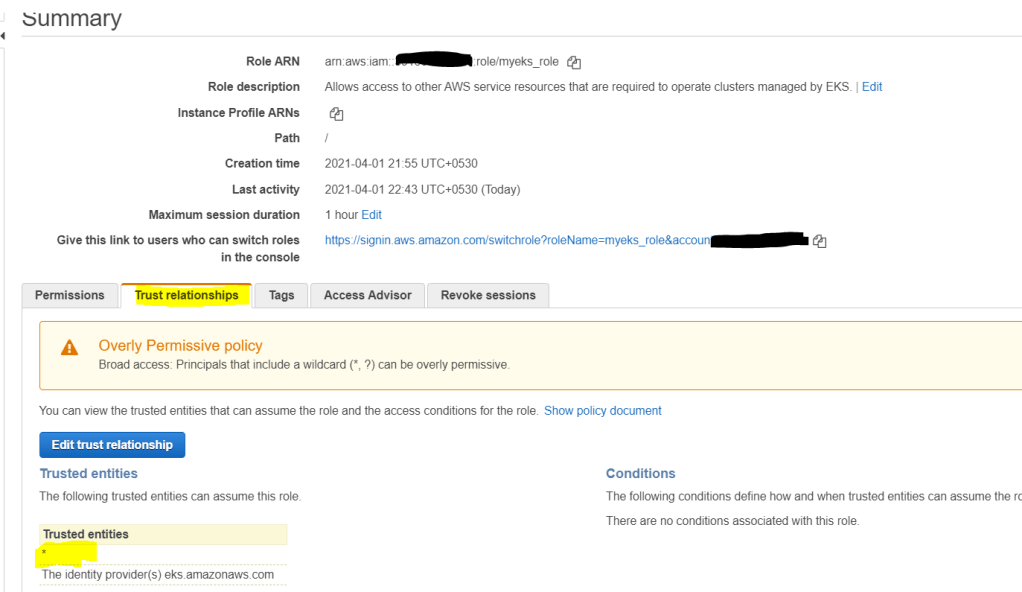The height and width of the screenshot is (592, 1022).
Task: Click the Trusted entities table header
Action: coord(86,534)
